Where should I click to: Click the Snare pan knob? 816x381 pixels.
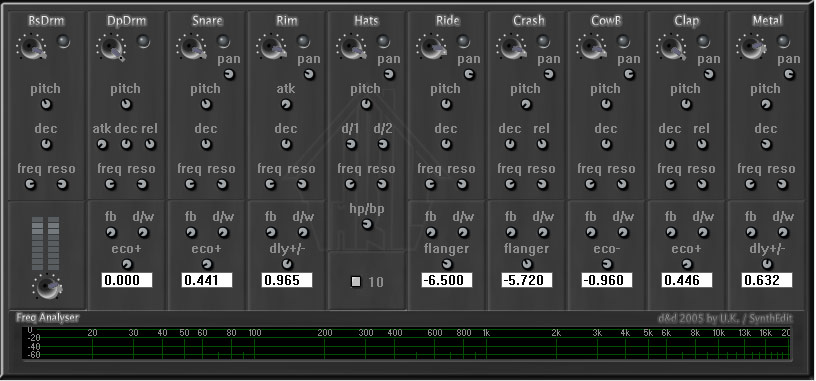click(x=230, y=75)
